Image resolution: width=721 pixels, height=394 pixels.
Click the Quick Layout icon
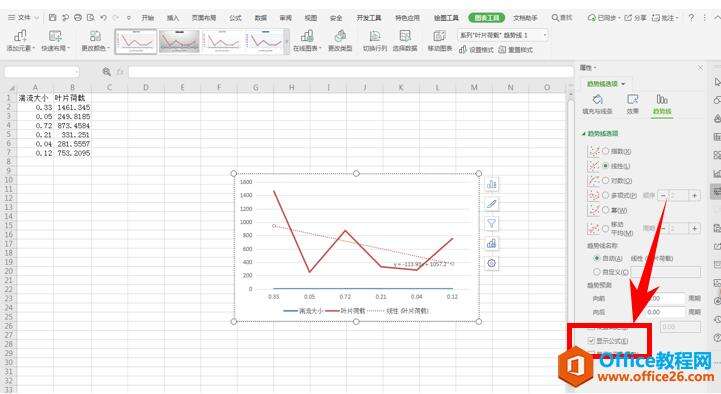pyautogui.click(x=55, y=40)
